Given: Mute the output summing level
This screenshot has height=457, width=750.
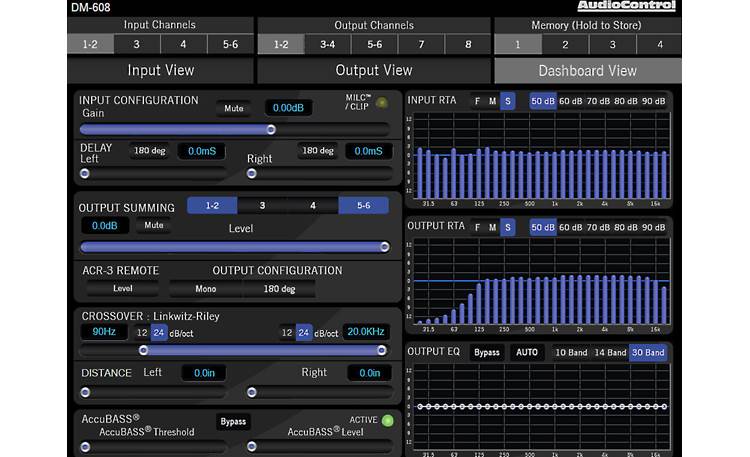Looking at the screenshot, I should pos(154,225).
